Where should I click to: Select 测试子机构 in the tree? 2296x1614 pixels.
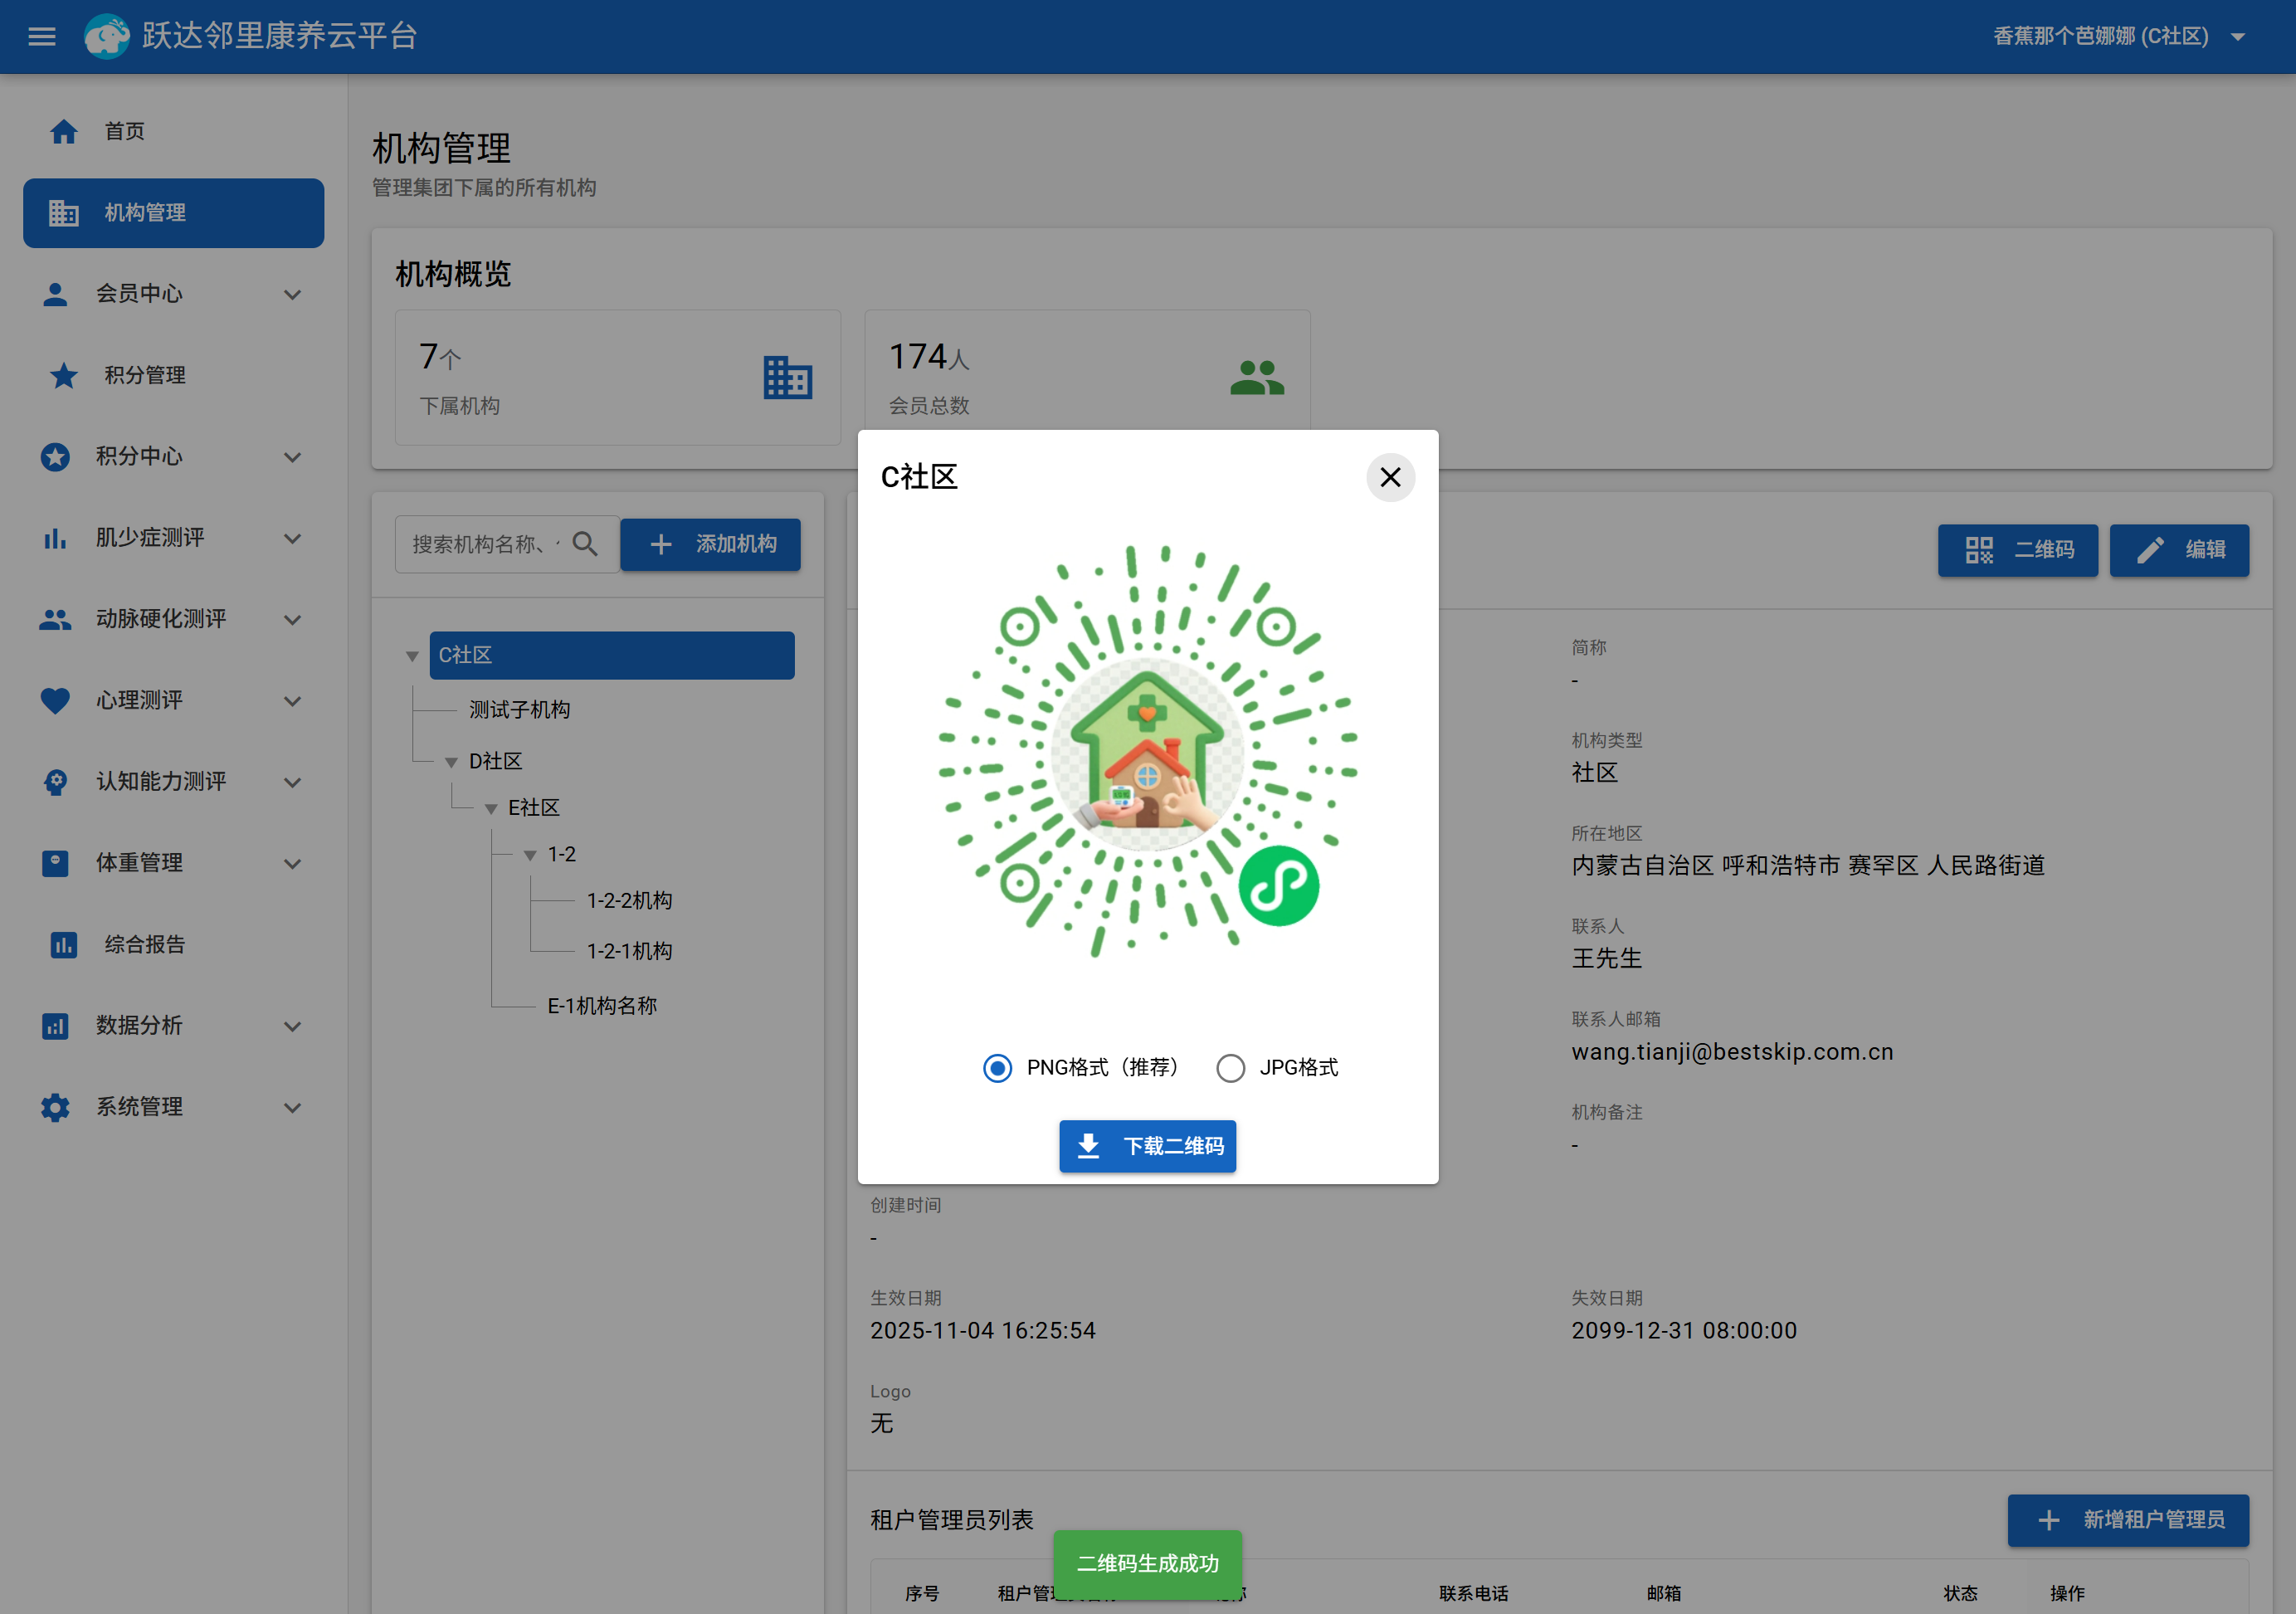(x=520, y=710)
